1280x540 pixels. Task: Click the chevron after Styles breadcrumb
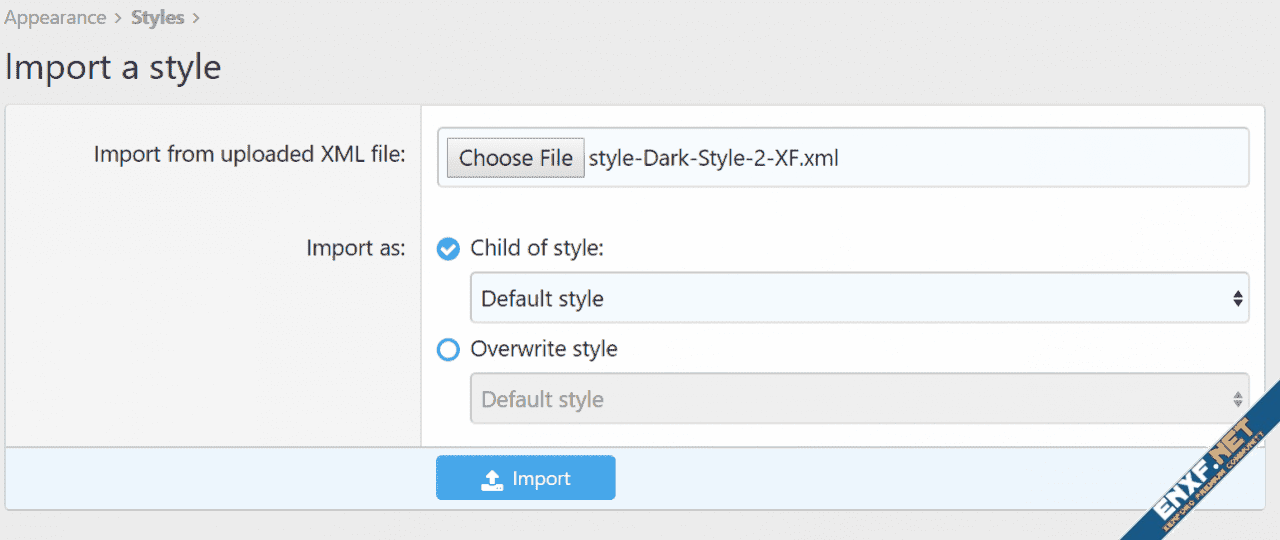pyautogui.click(x=196, y=18)
